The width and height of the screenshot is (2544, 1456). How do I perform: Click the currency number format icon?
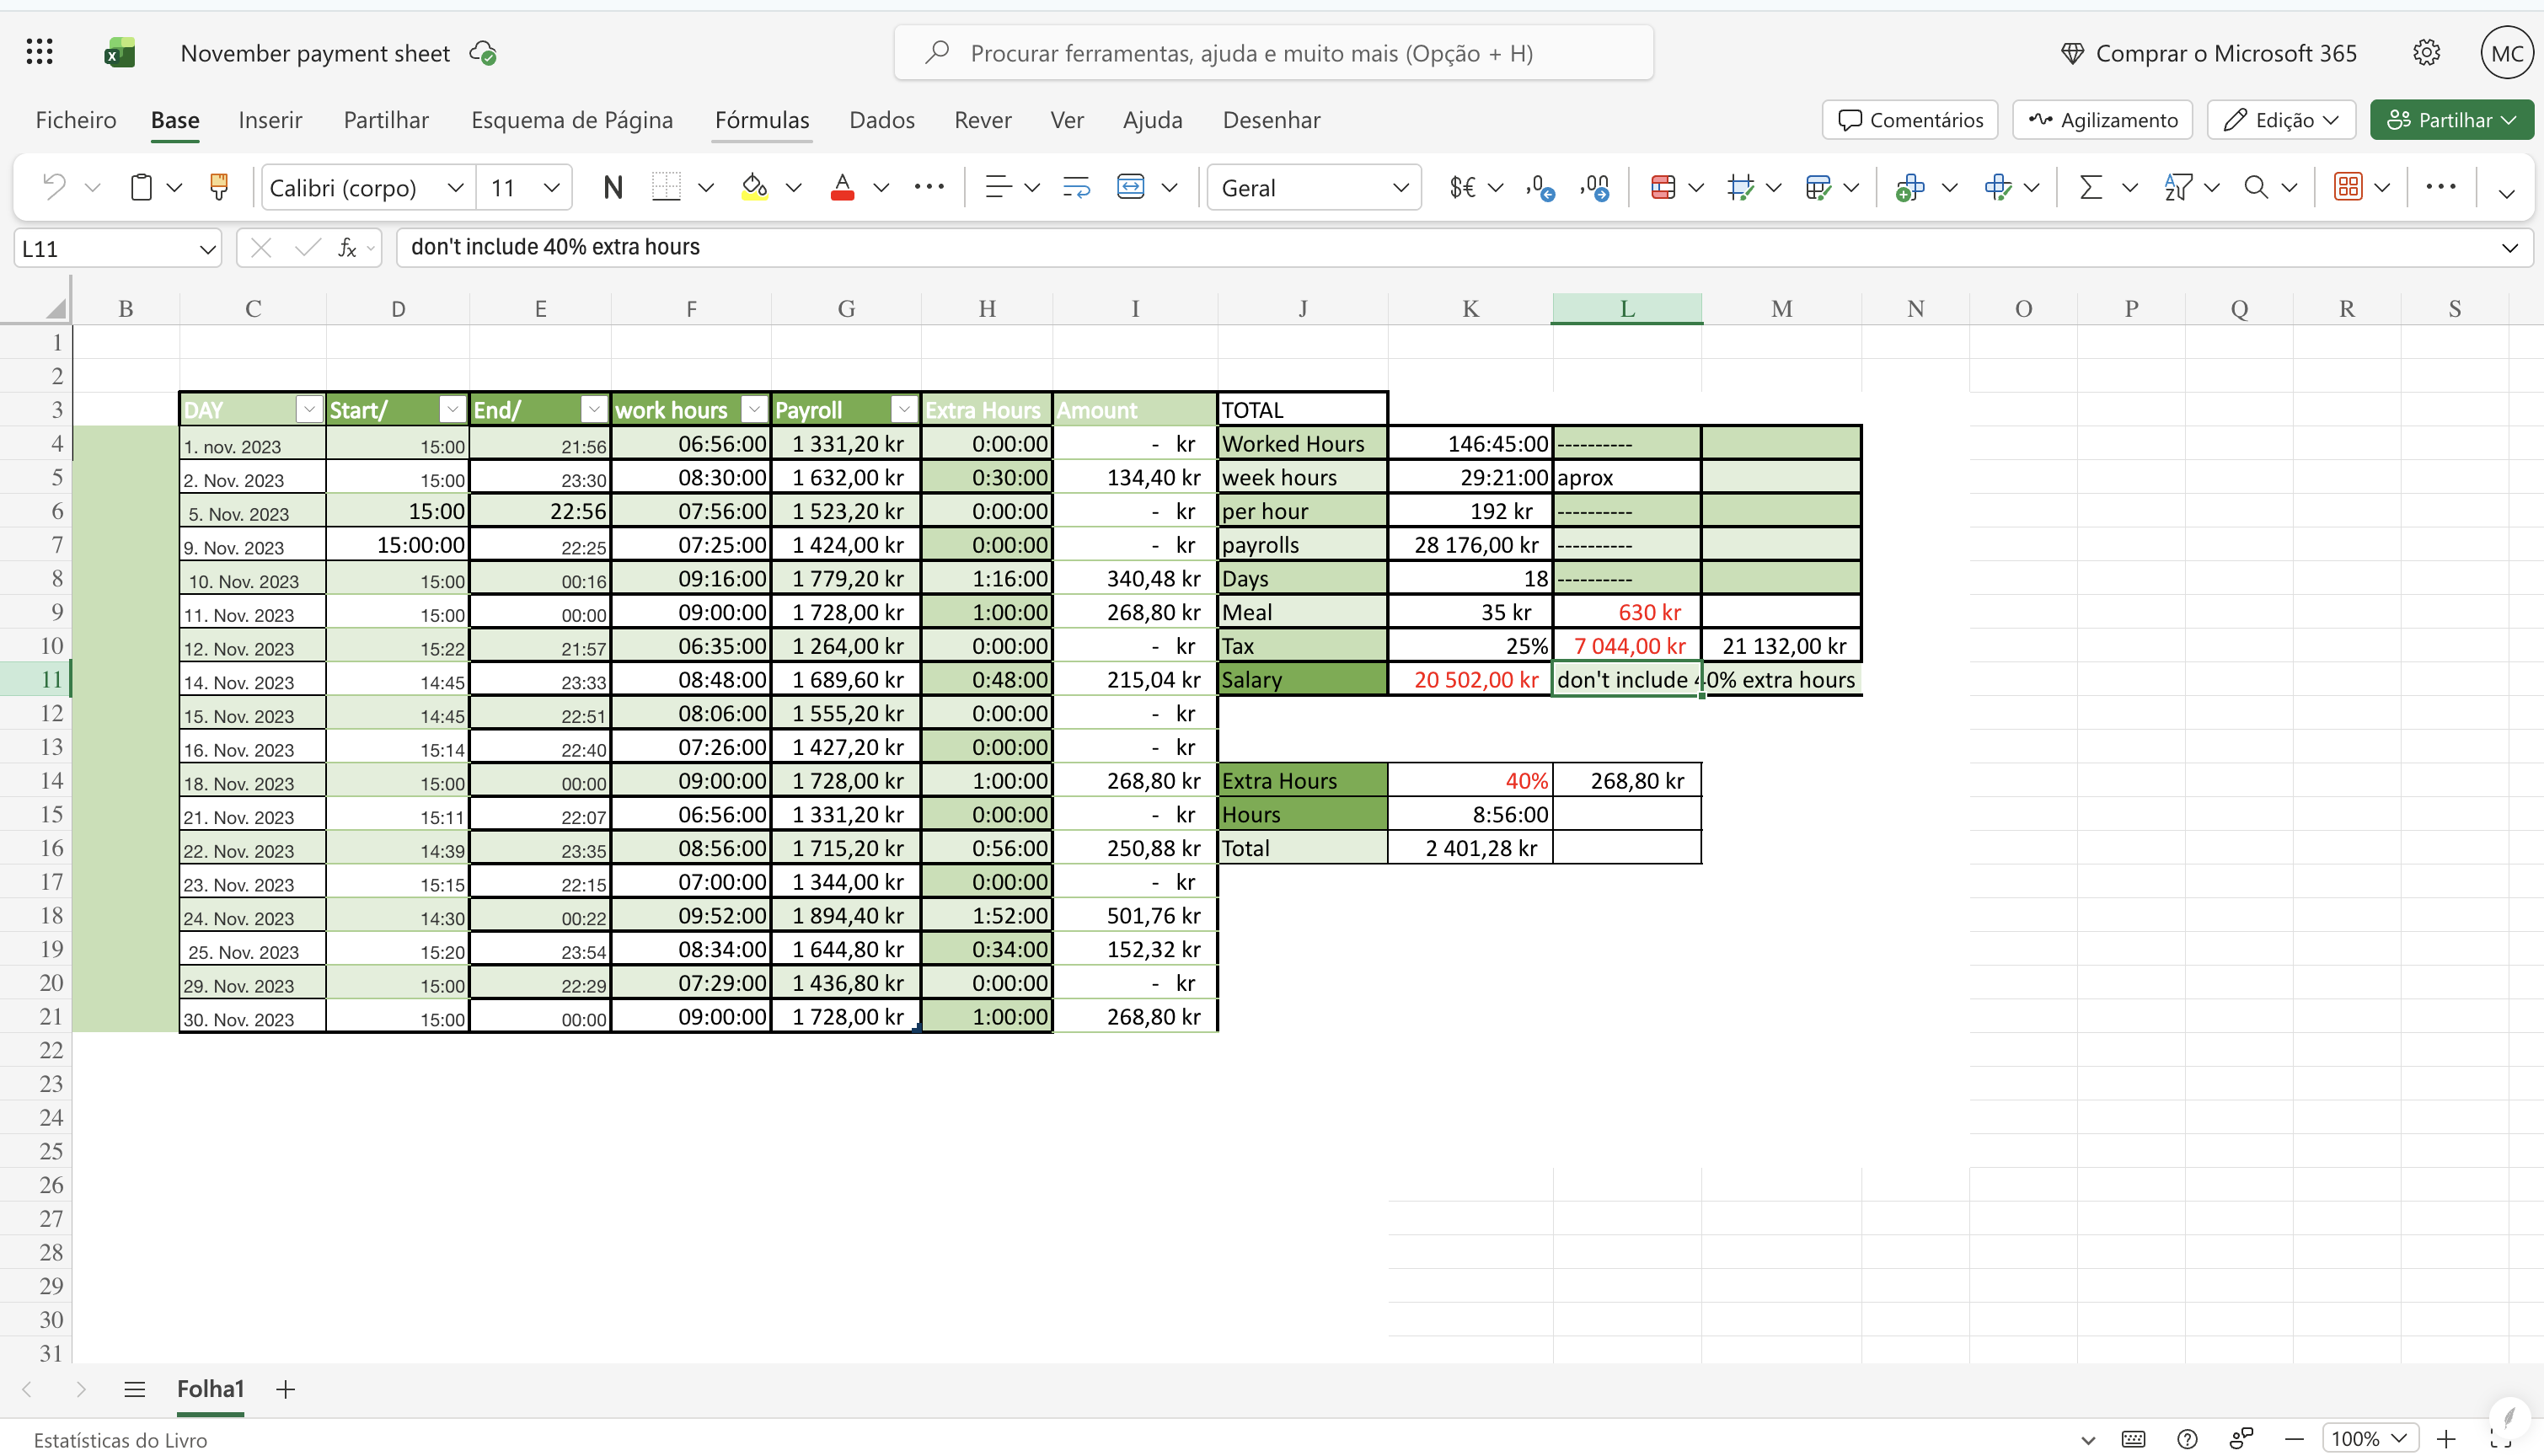[1462, 187]
